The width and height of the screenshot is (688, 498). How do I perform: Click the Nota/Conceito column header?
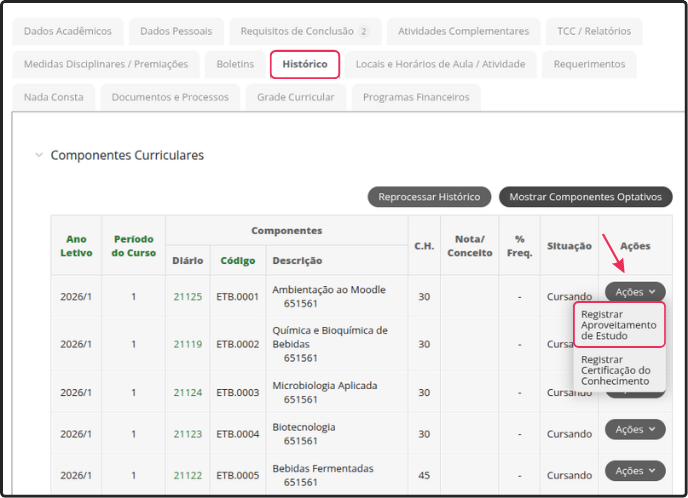coord(469,246)
